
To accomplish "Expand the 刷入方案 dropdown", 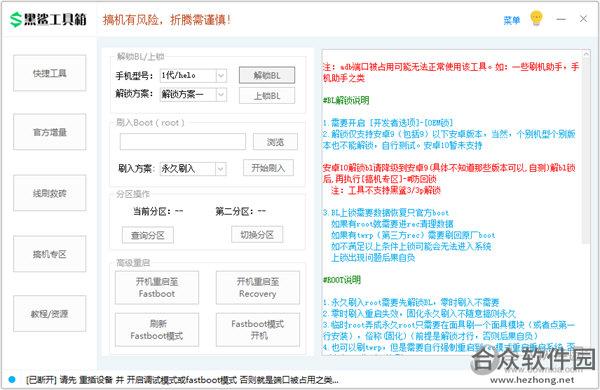I will point(221,169).
